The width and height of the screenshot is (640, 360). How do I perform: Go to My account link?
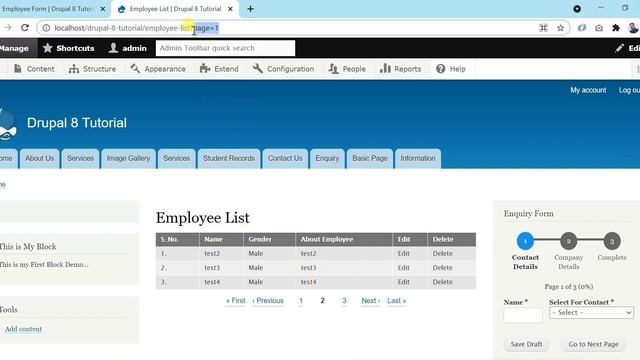coord(588,90)
